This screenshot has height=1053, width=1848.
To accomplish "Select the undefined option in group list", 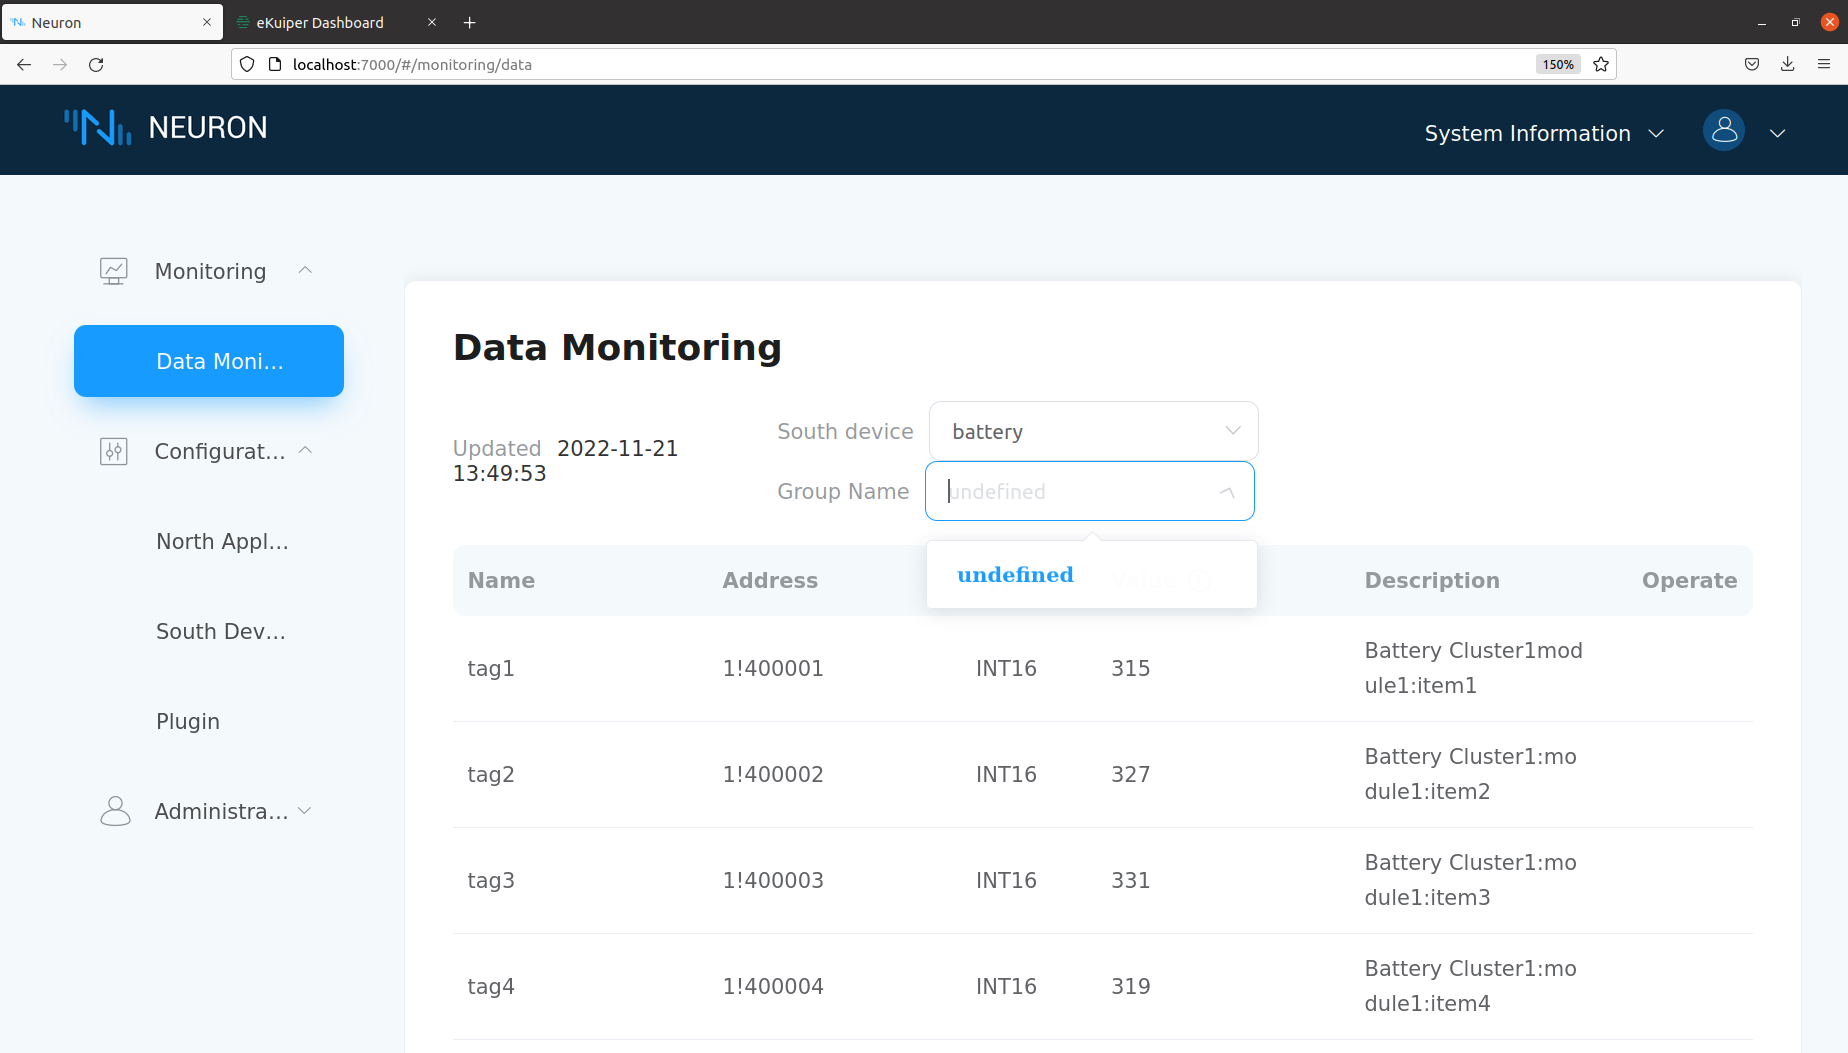I will tap(1015, 575).
